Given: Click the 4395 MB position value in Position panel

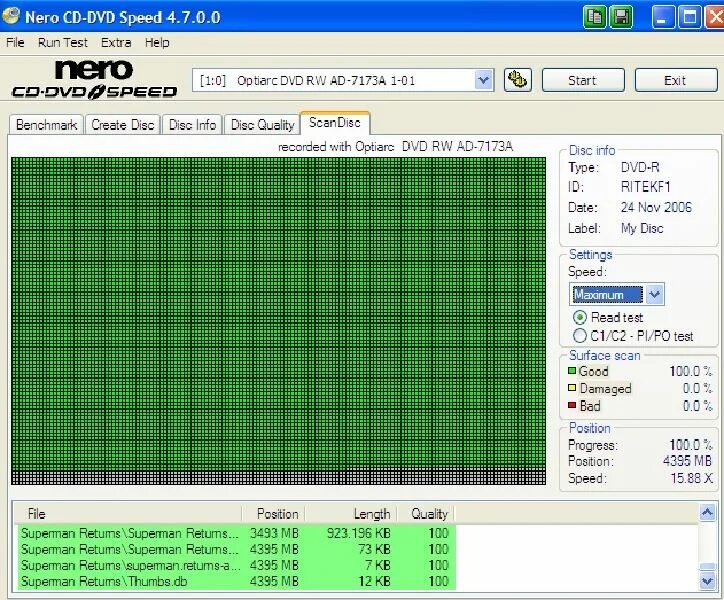Looking at the screenshot, I should coord(688,461).
